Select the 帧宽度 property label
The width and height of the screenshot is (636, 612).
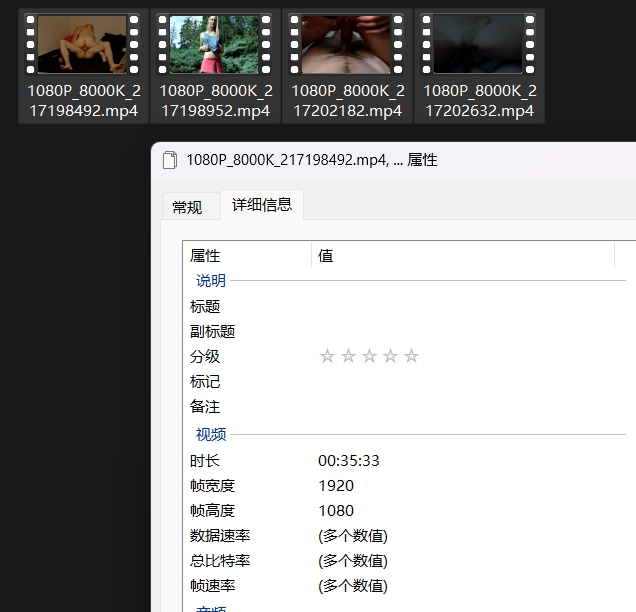pos(213,486)
